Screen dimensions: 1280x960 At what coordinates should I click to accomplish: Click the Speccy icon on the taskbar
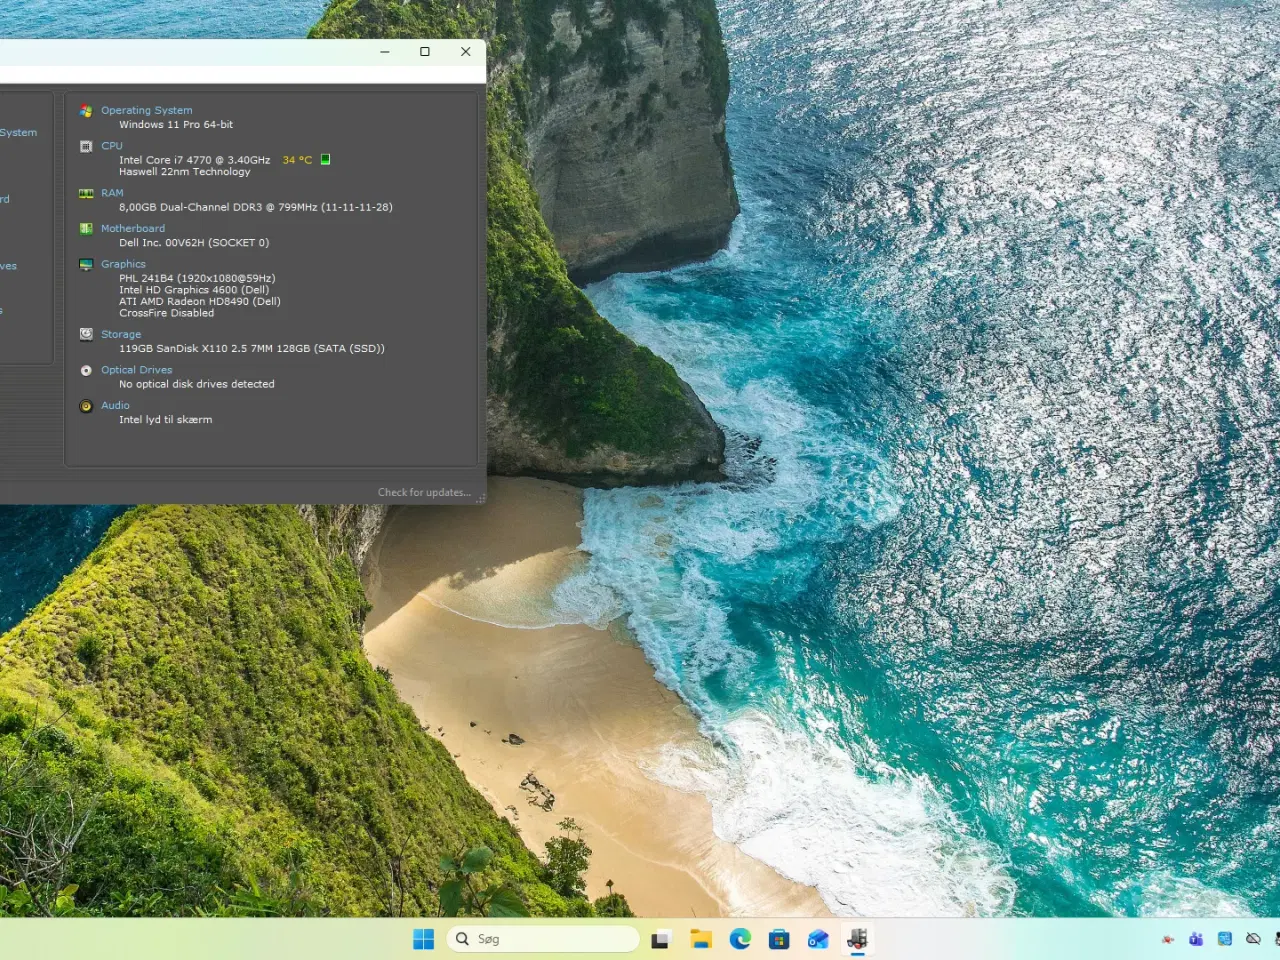857,938
